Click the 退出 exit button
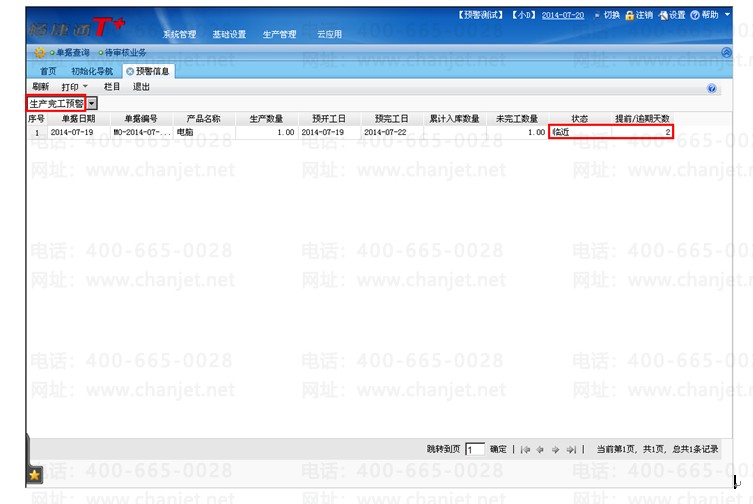This screenshot has height=504, width=753. 141,87
